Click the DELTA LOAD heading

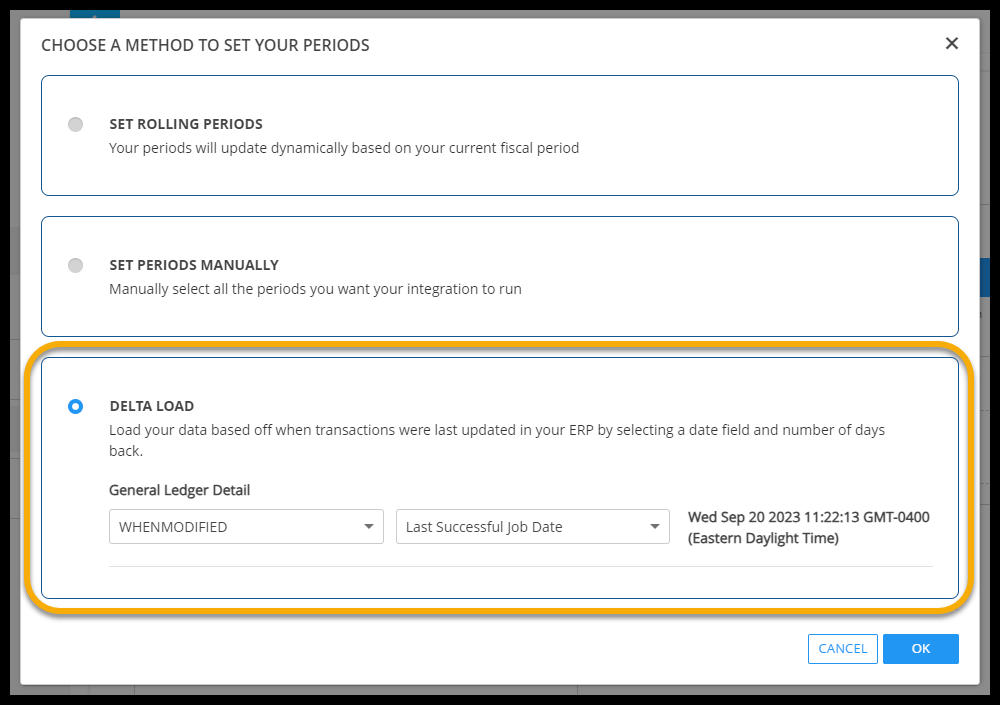click(152, 407)
